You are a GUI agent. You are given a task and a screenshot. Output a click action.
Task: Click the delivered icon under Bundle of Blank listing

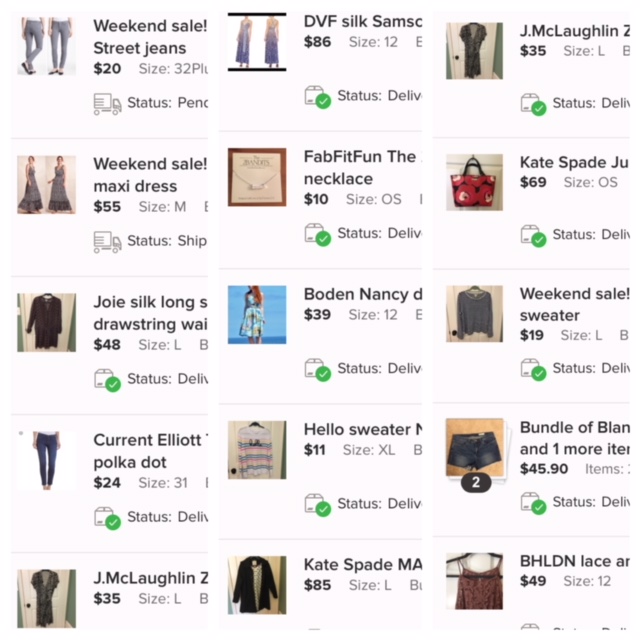coord(533,503)
